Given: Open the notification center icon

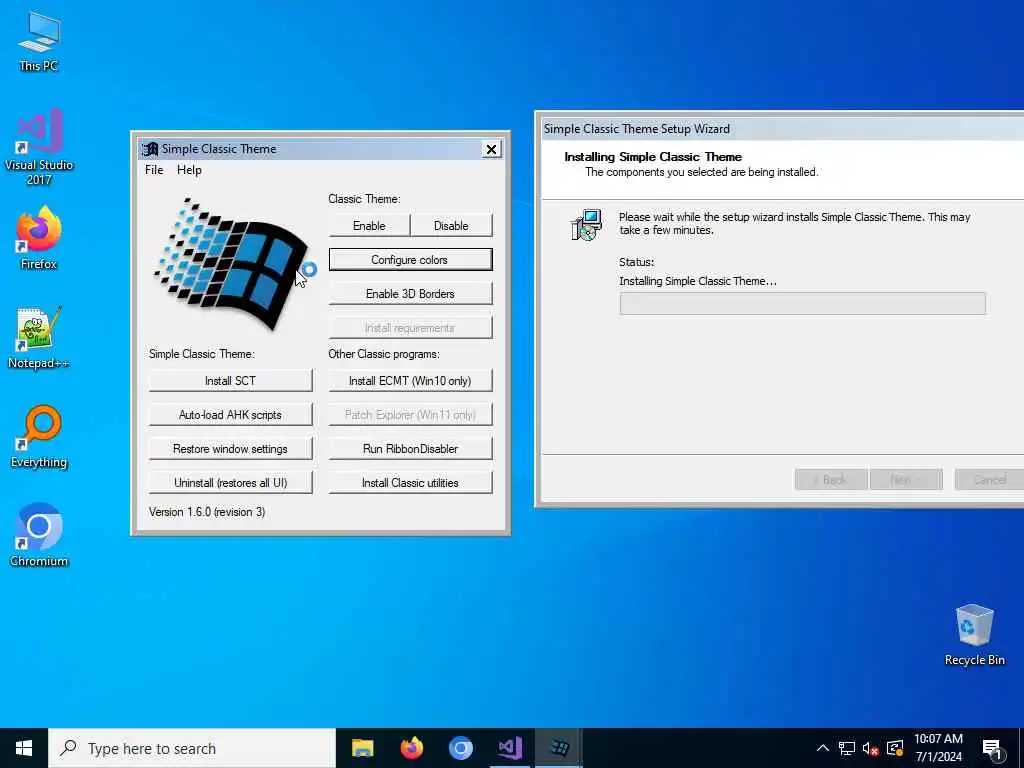Looking at the screenshot, I should click(x=992, y=749).
